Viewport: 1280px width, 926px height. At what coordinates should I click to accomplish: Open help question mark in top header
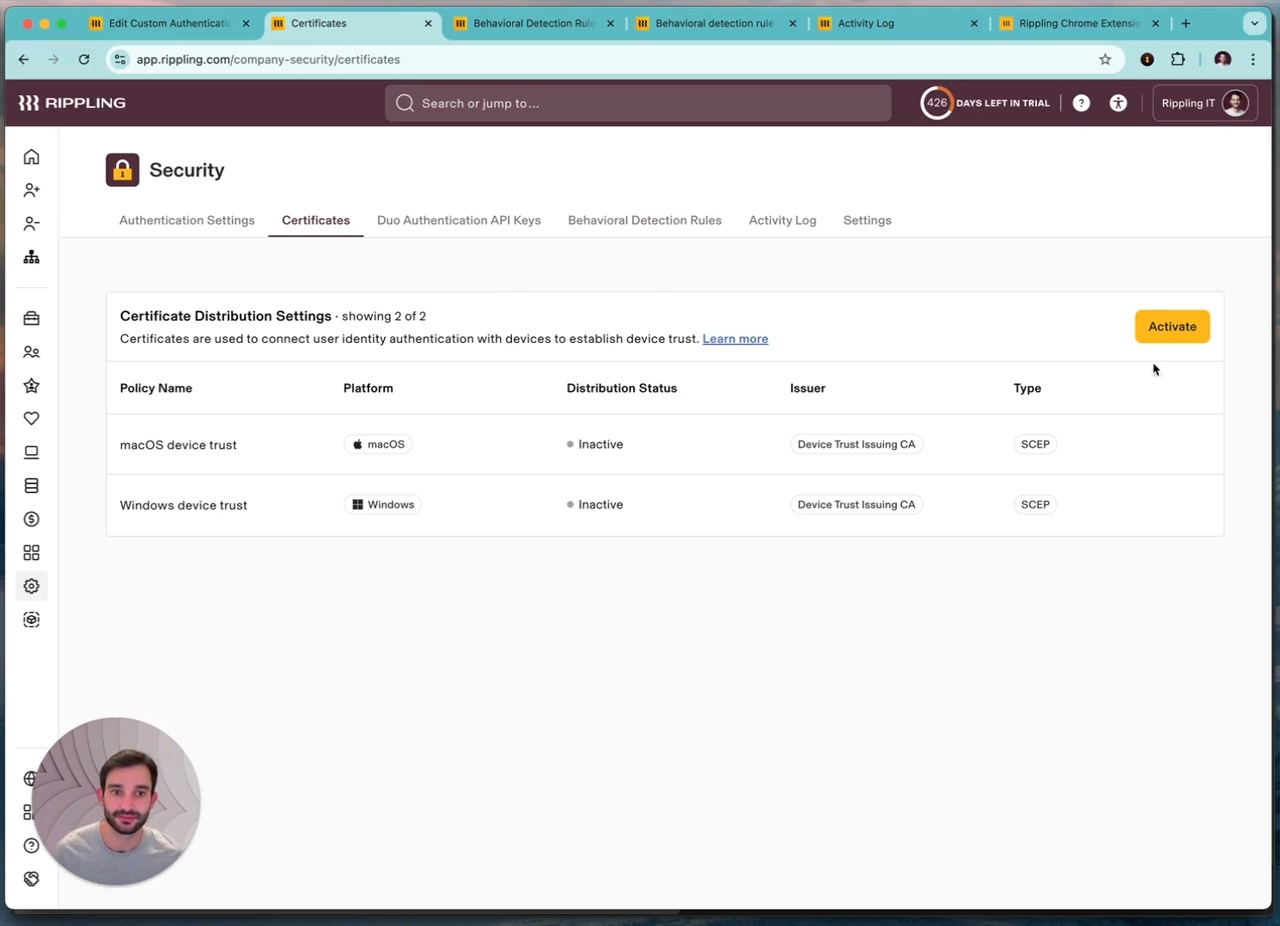coord(1081,103)
